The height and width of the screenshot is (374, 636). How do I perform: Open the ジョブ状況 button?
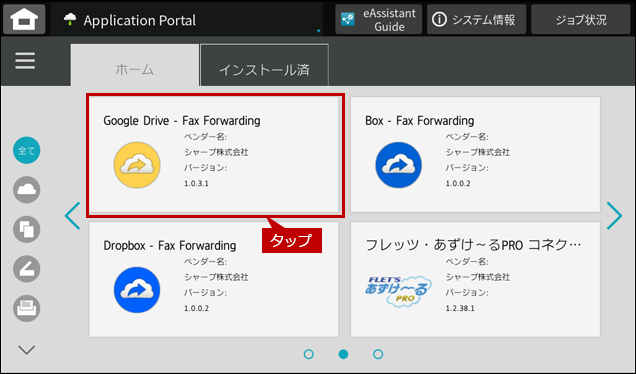click(581, 19)
